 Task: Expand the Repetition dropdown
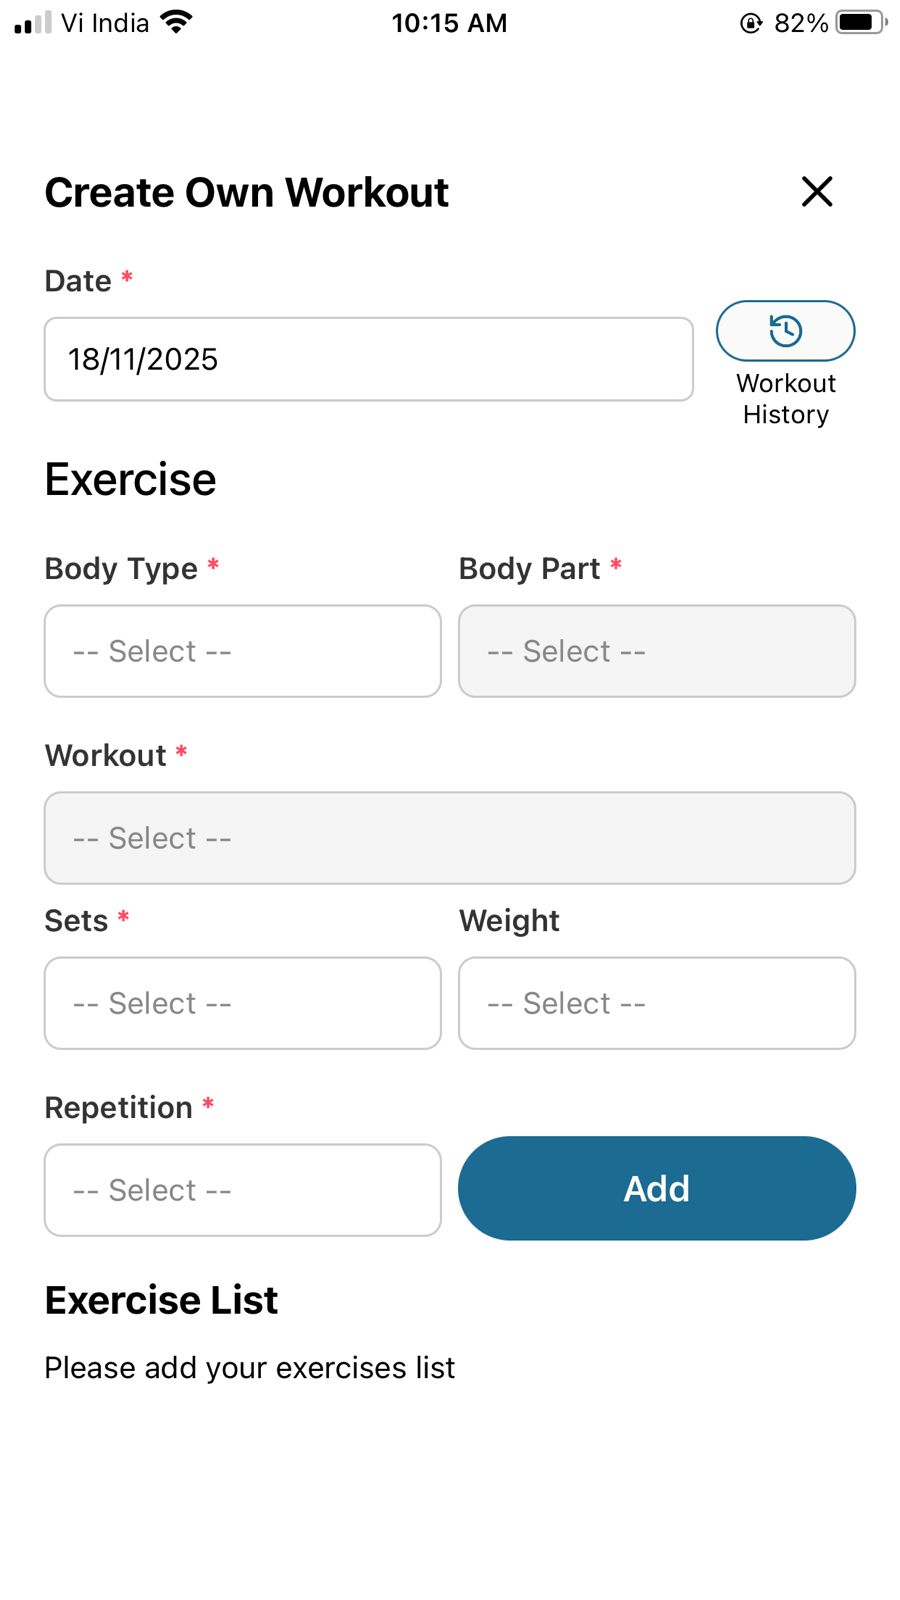[243, 1190]
